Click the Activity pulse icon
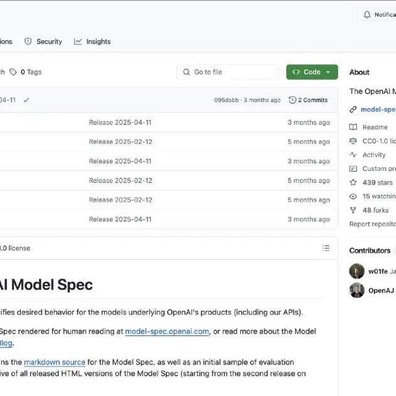 353,155
